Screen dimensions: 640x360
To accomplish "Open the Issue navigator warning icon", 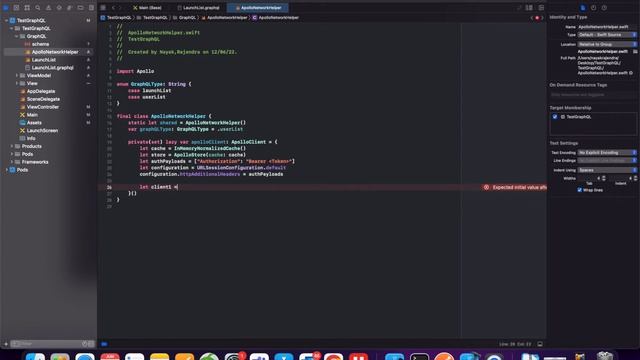I will coord(48,8).
